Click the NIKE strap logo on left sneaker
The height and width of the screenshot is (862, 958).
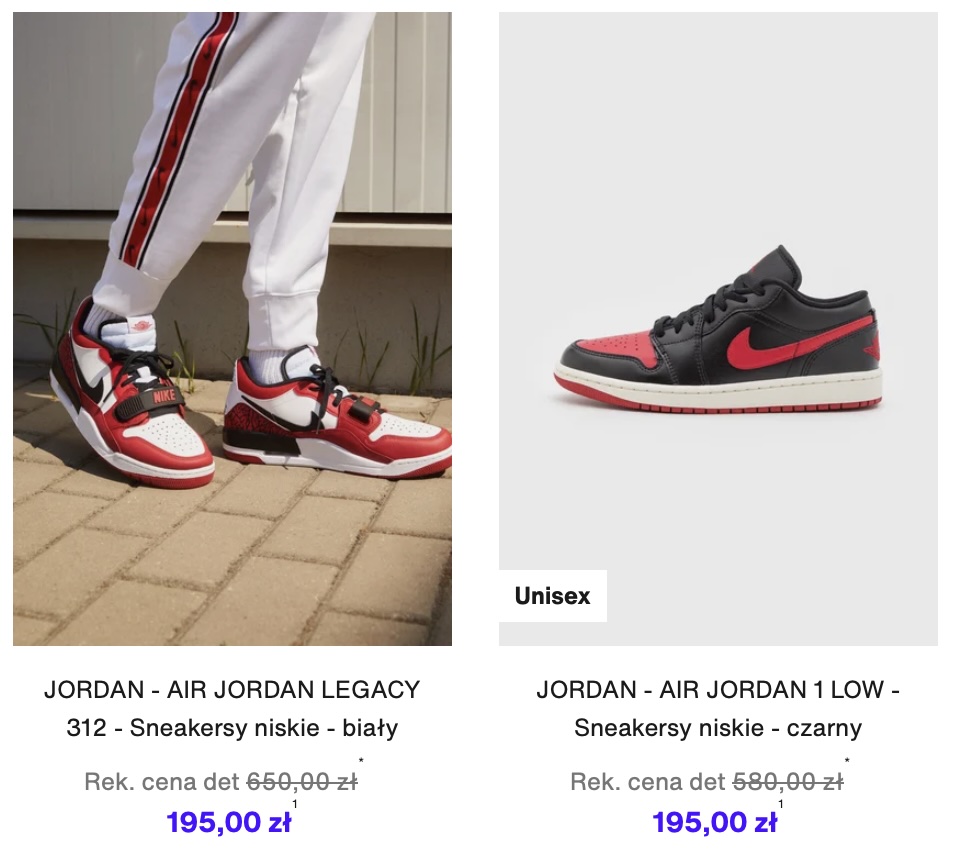pyautogui.click(x=164, y=396)
